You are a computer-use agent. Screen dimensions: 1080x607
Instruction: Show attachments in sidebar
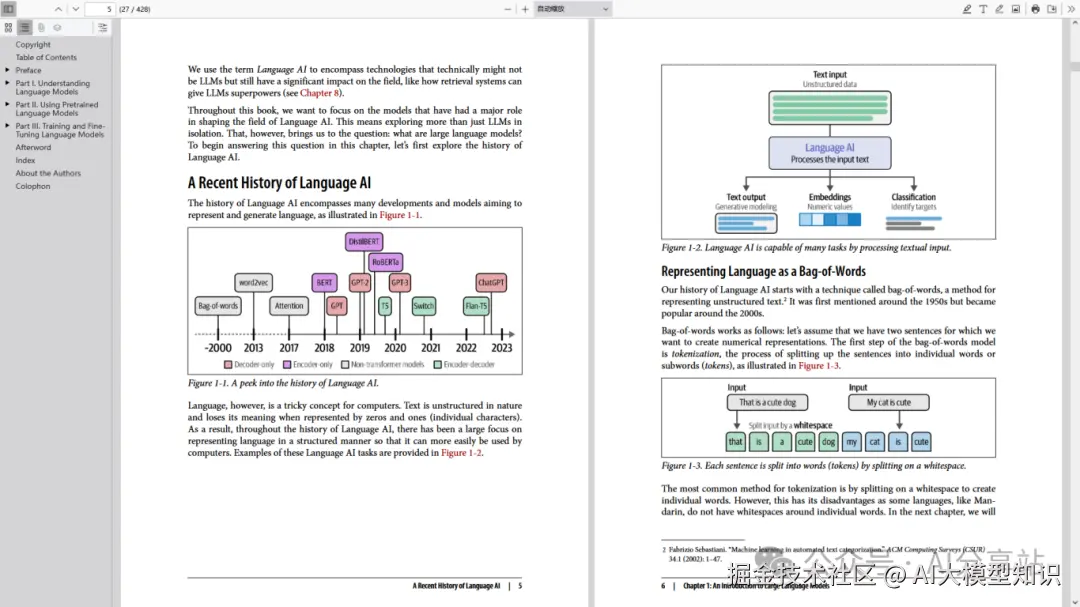coord(41,28)
